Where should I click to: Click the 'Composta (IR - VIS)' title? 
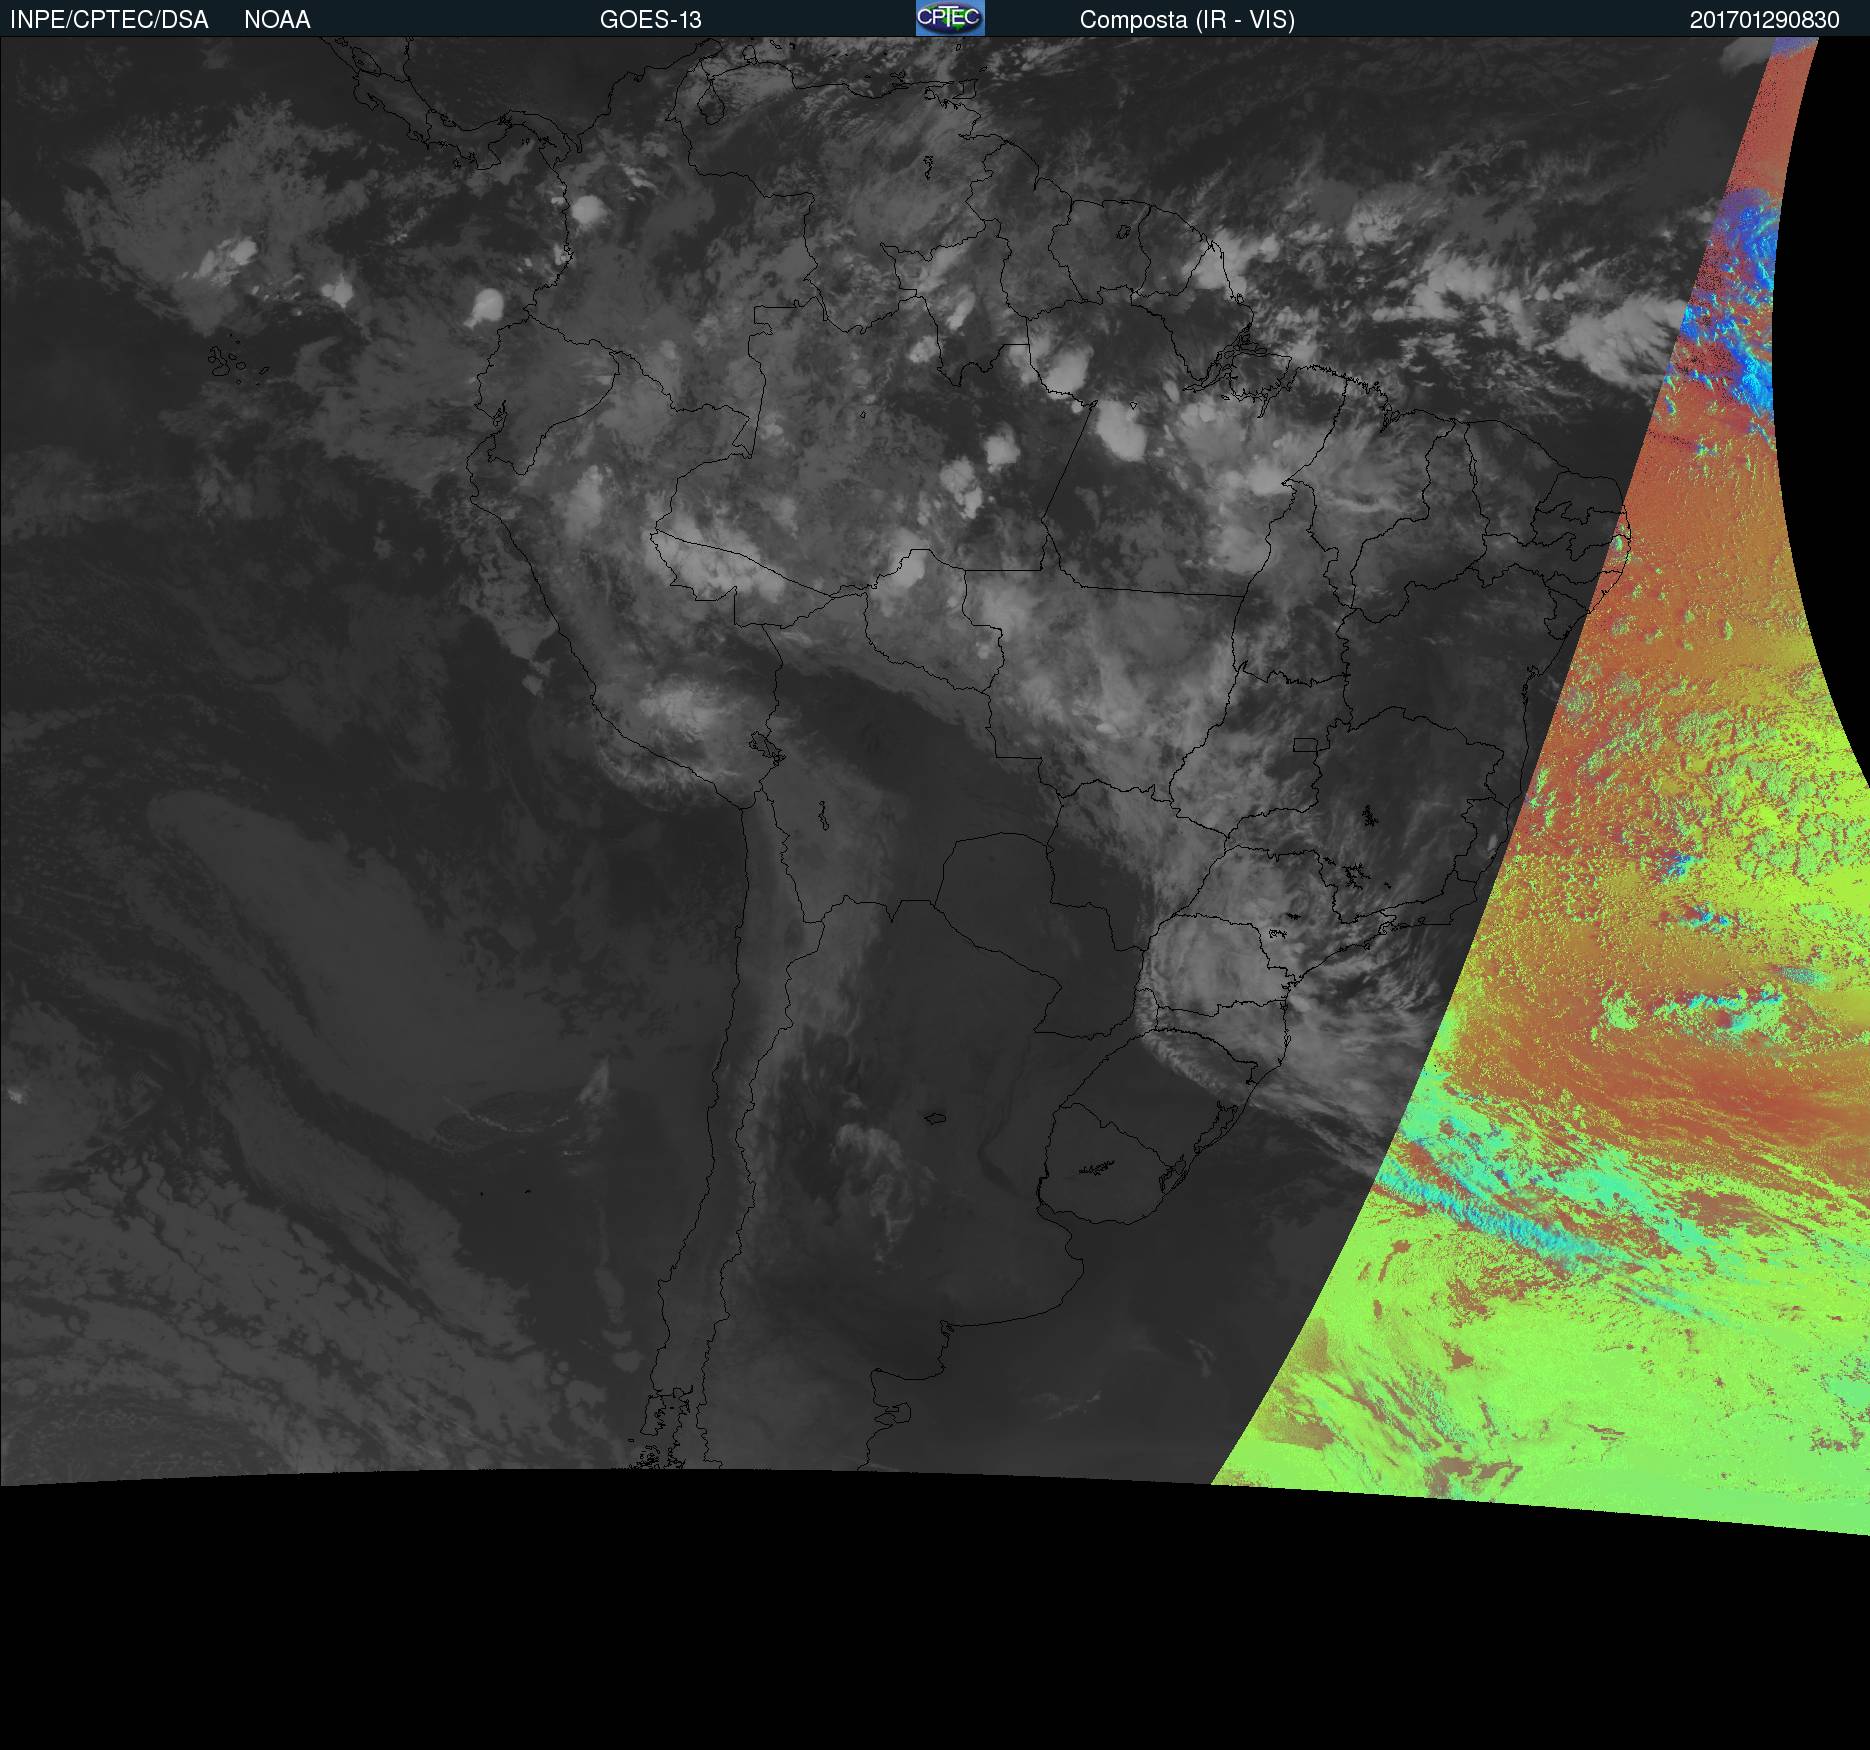click(1187, 20)
